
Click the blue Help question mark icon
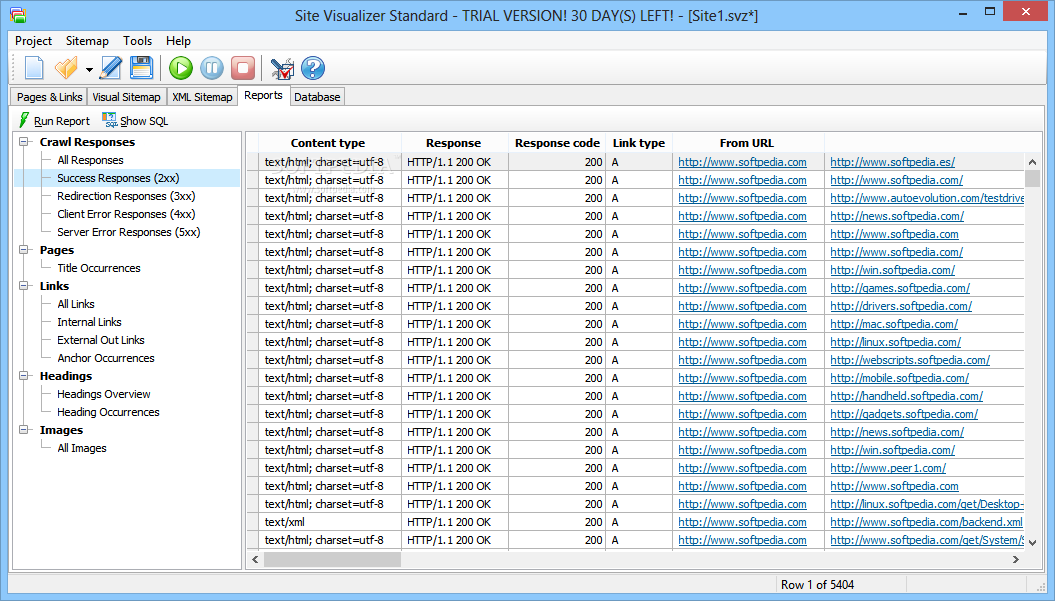[313, 68]
